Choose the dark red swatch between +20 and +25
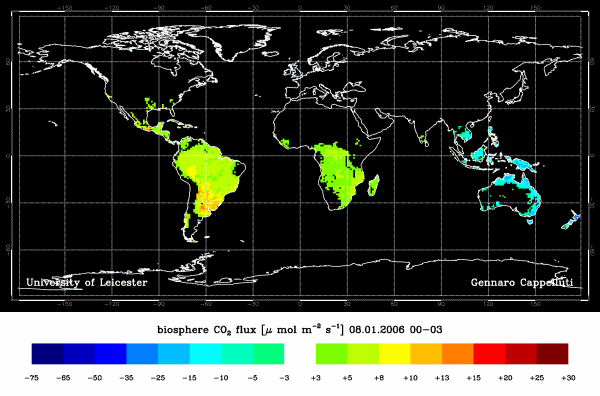The height and width of the screenshot is (396, 600). (521, 354)
